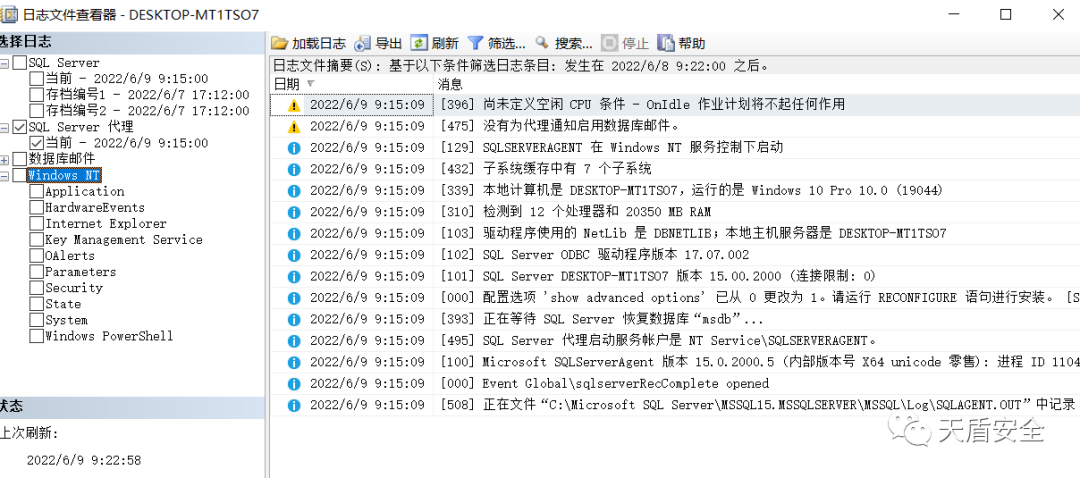Image resolution: width=1080 pixels, height=478 pixels.
Task: Click the 停止 button text
Action: tap(635, 43)
